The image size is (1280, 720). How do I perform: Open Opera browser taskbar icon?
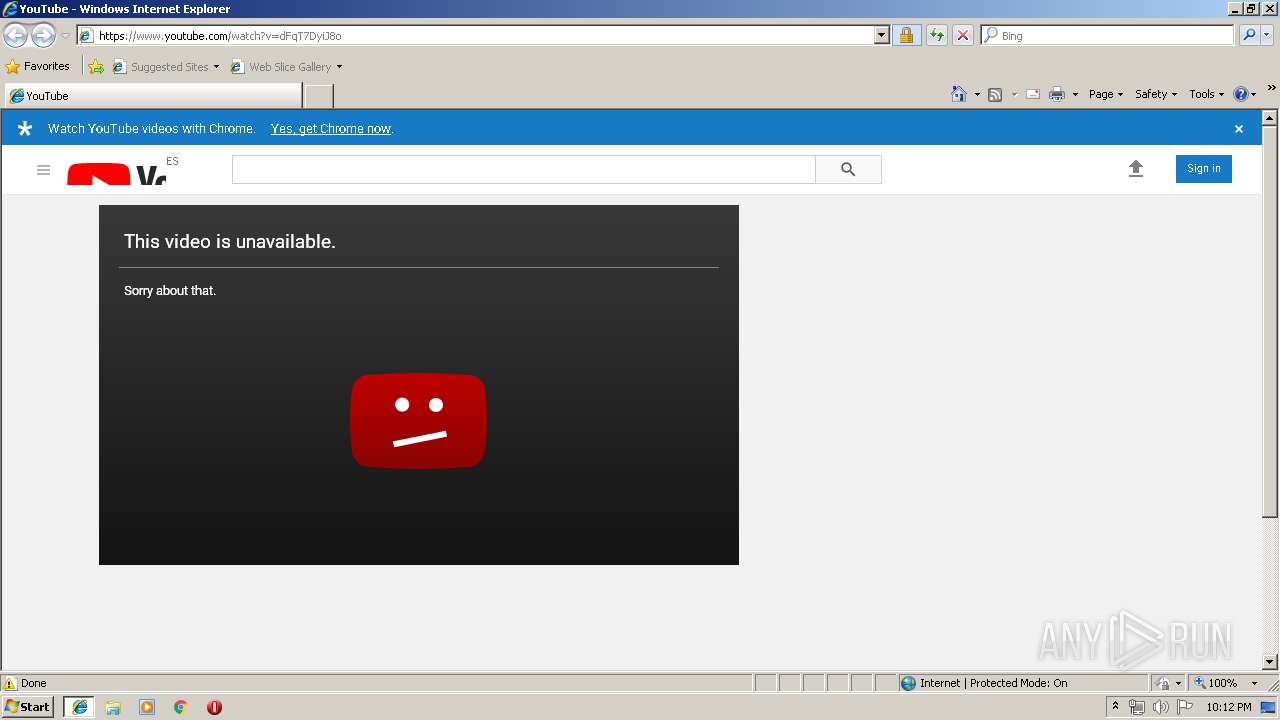click(x=214, y=707)
